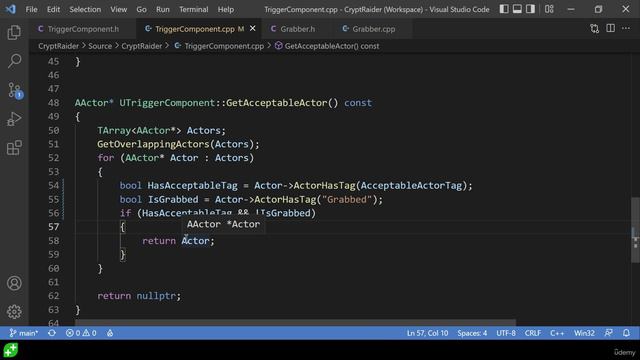The height and width of the screenshot is (360, 640).
Task: Click the green taskbar app icon
Action: [x=11, y=350]
